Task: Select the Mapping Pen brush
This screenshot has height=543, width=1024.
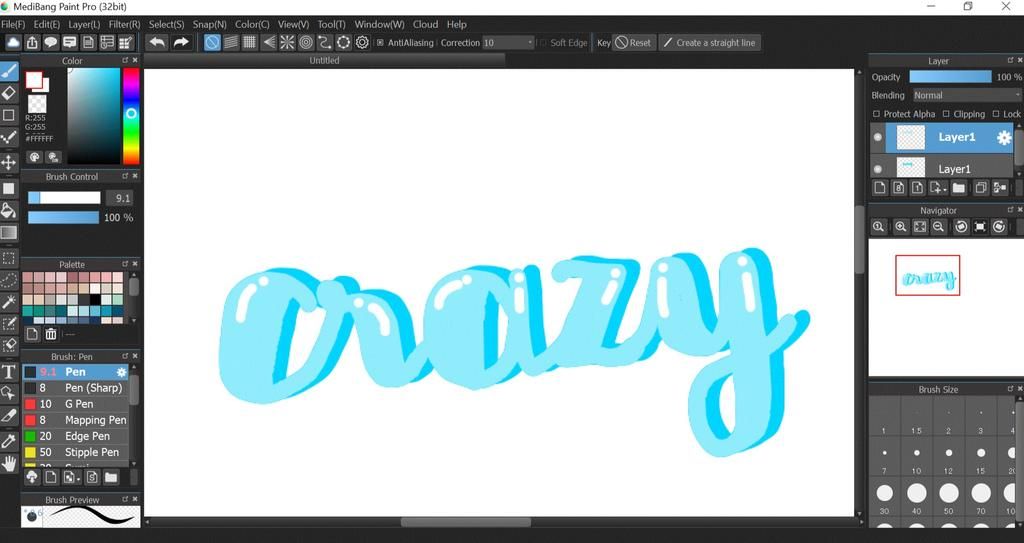Action: [x=76, y=420]
